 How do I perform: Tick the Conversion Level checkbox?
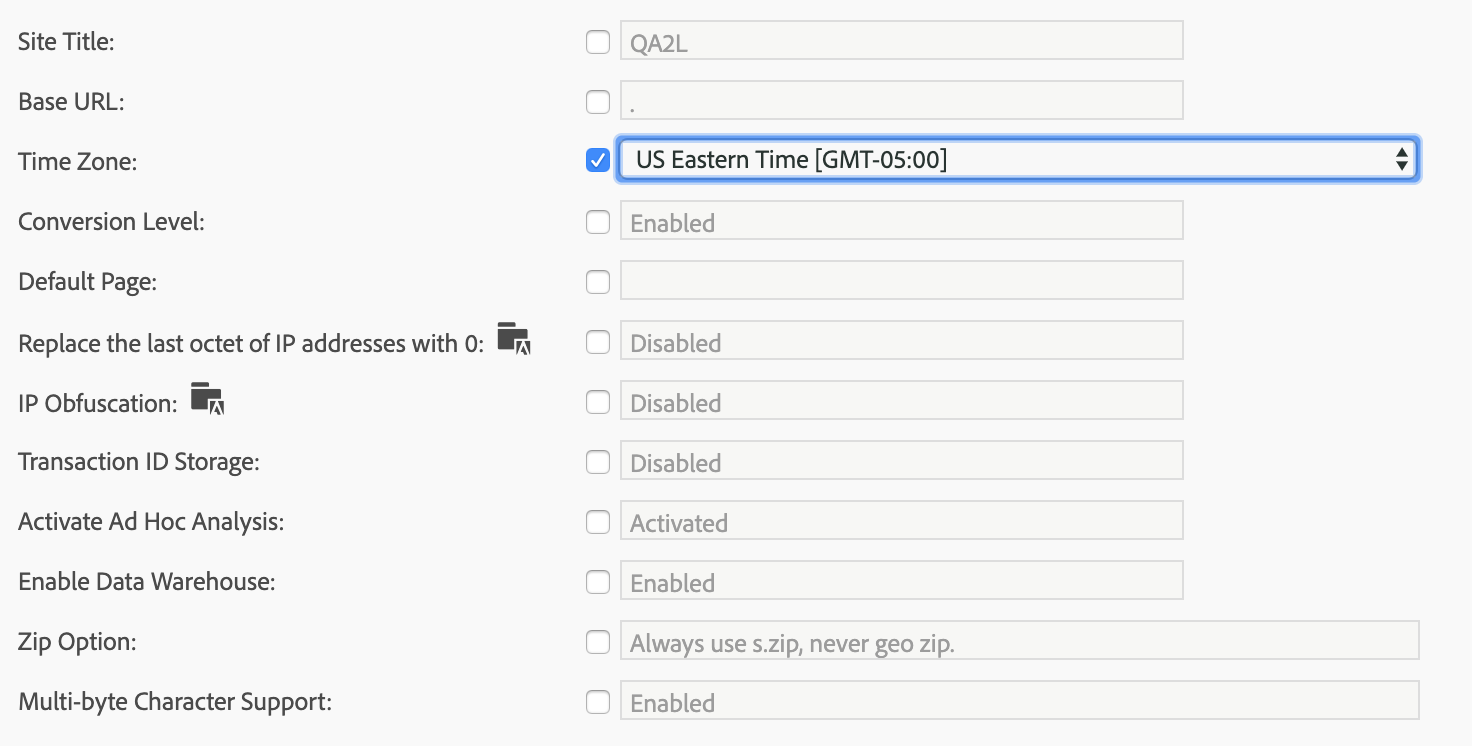point(598,222)
